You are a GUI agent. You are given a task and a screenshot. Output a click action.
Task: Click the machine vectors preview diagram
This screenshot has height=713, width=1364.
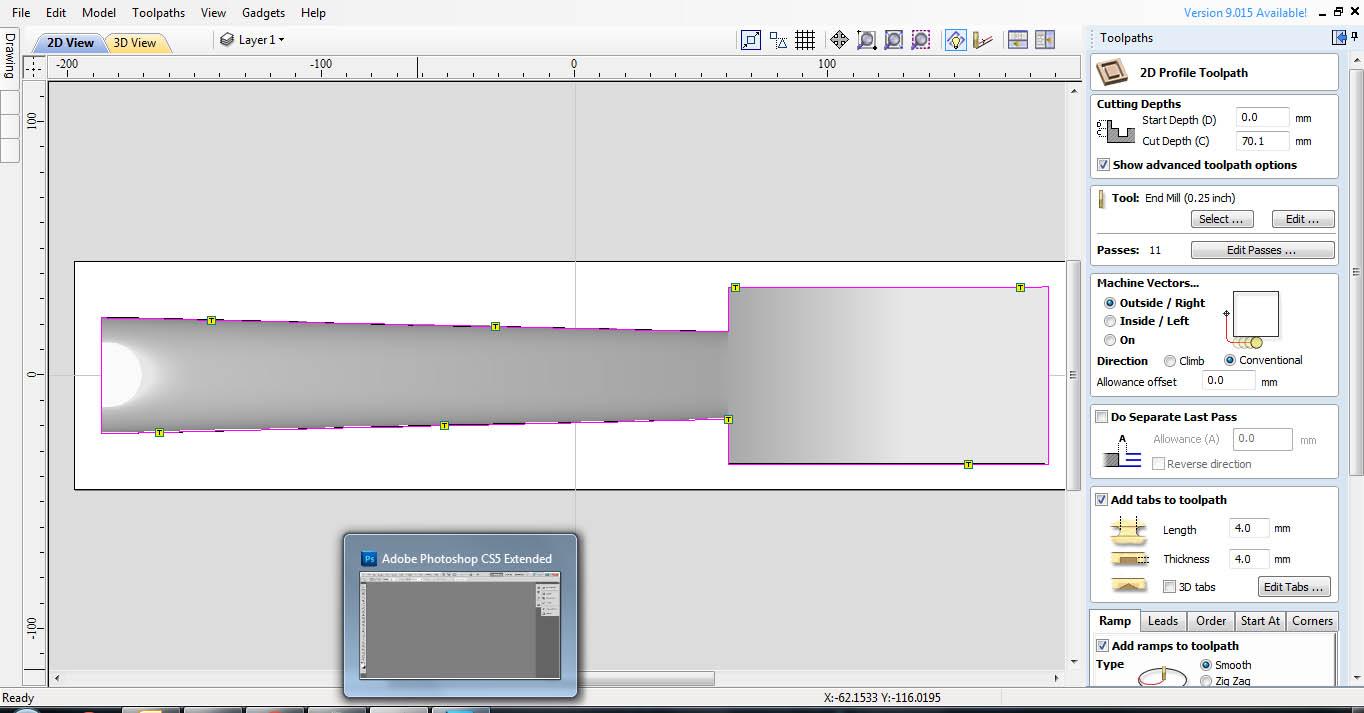point(1252,318)
